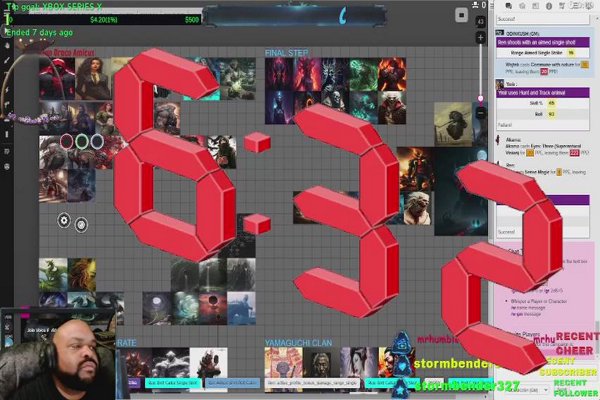
Task: Open the Chat tab in the sidebar
Action: 509,6
